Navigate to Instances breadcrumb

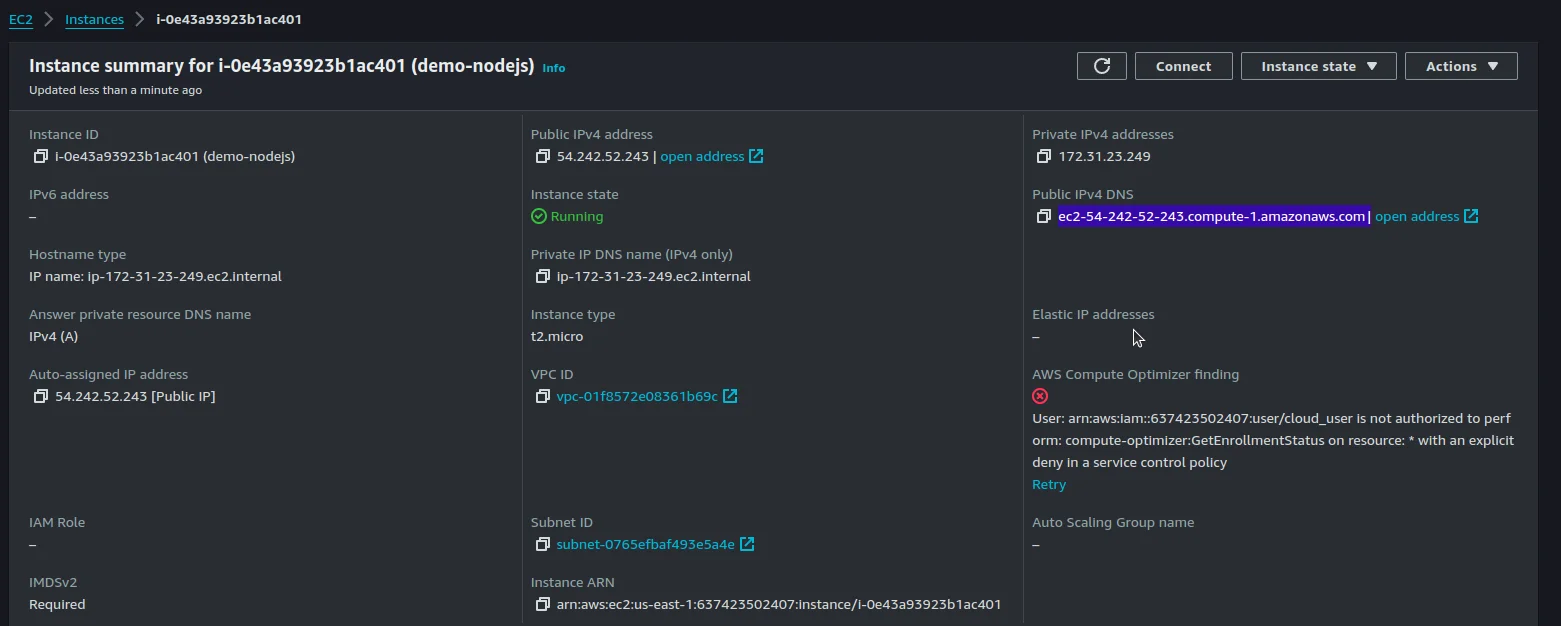[94, 19]
